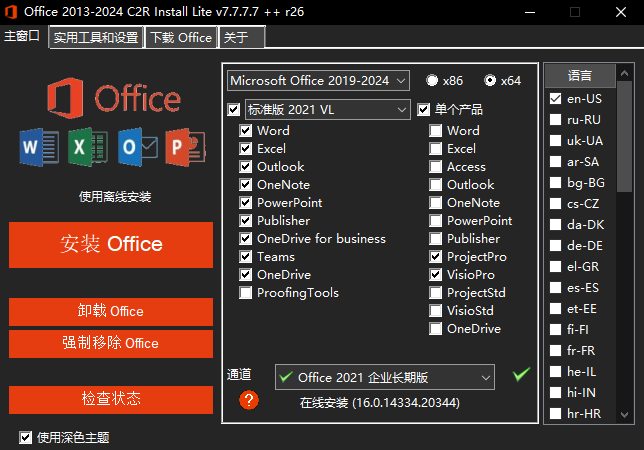Image resolution: width=644 pixels, height=450 pixels.
Task: Enable the ProofingTools checkbox
Action: coord(246,293)
